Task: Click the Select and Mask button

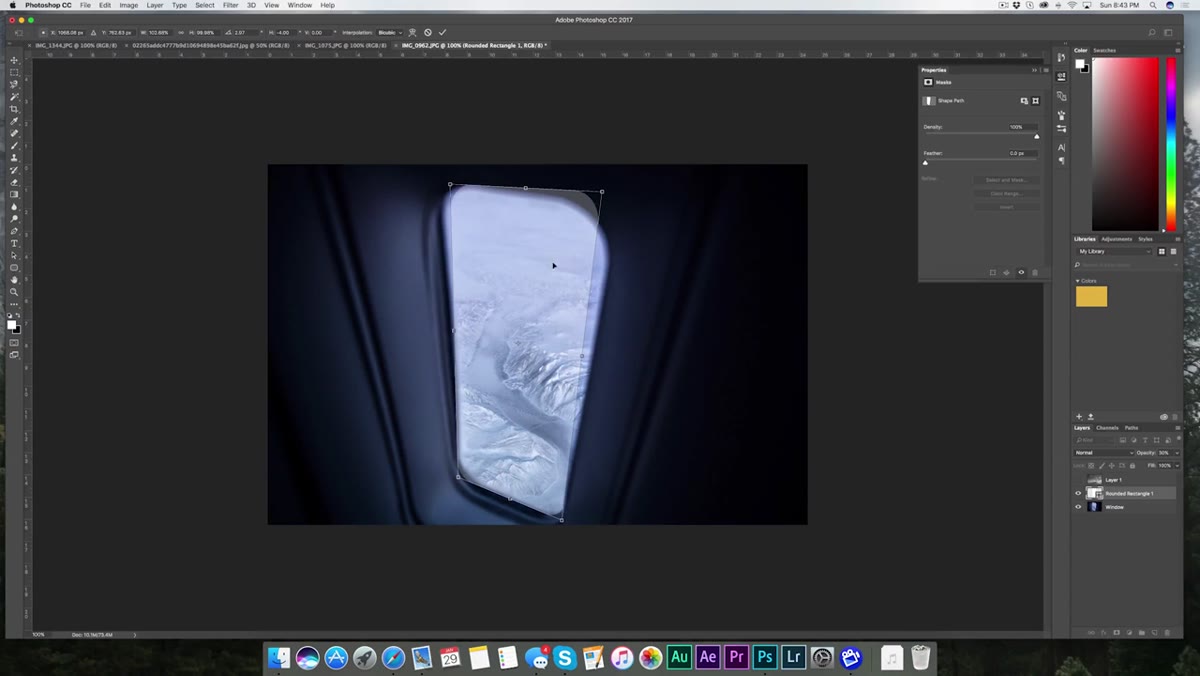Action: [x=1006, y=180]
